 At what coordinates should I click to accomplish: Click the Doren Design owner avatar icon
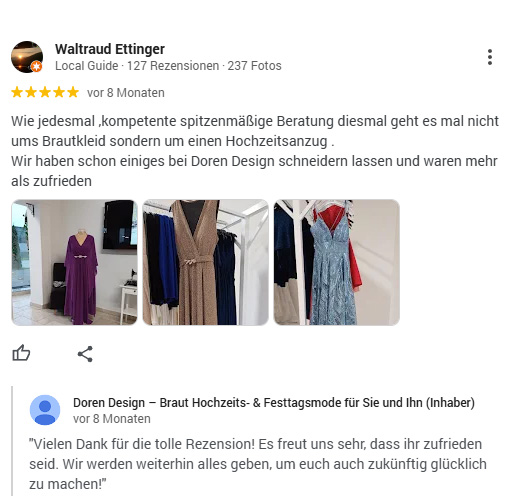click(45, 410)
